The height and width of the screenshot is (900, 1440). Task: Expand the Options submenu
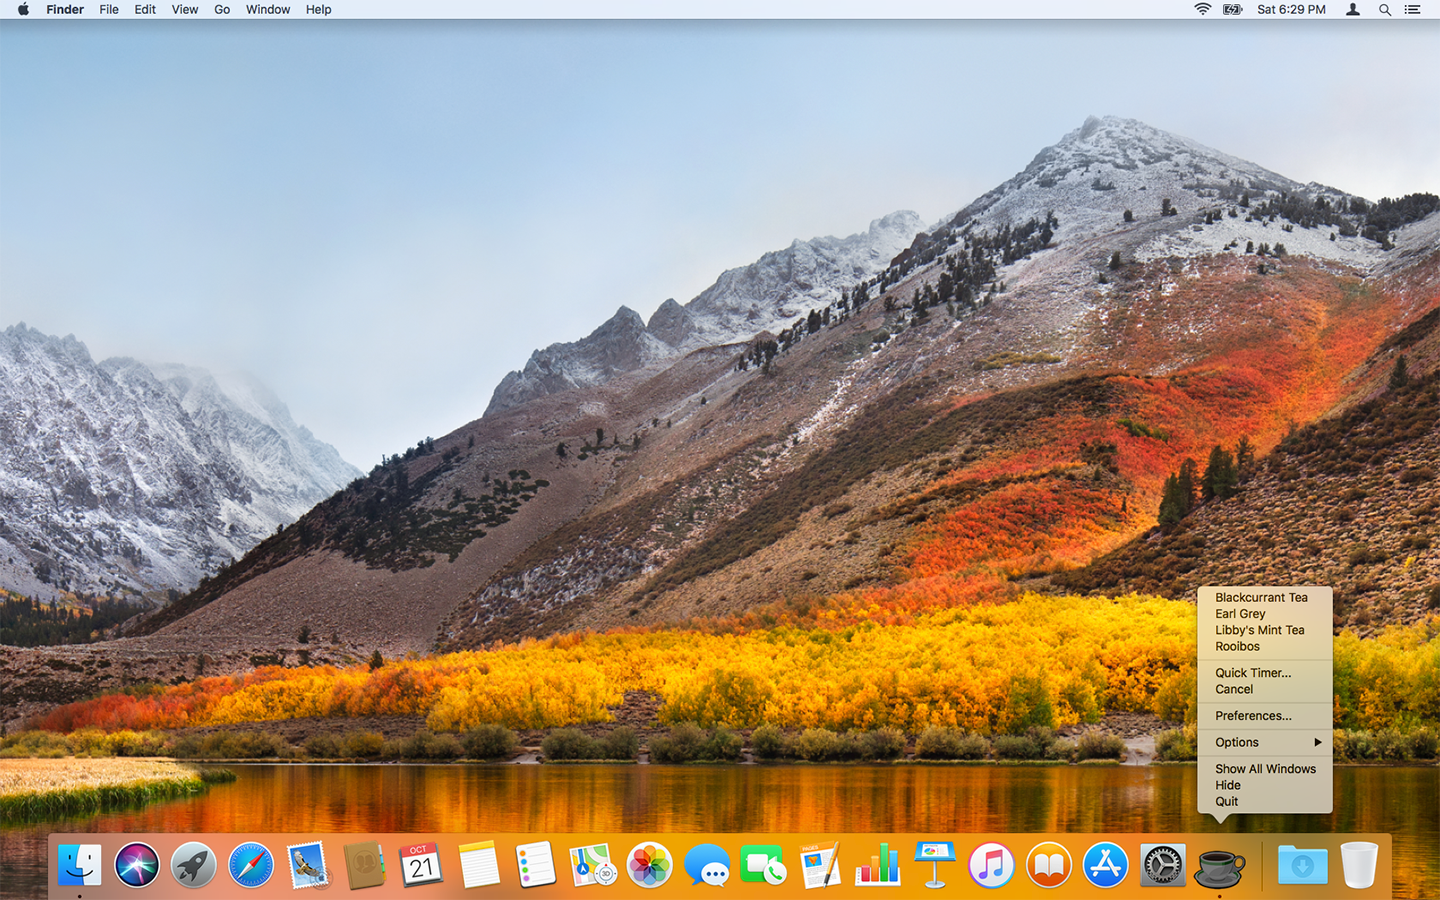click(x=1265, y=742)
